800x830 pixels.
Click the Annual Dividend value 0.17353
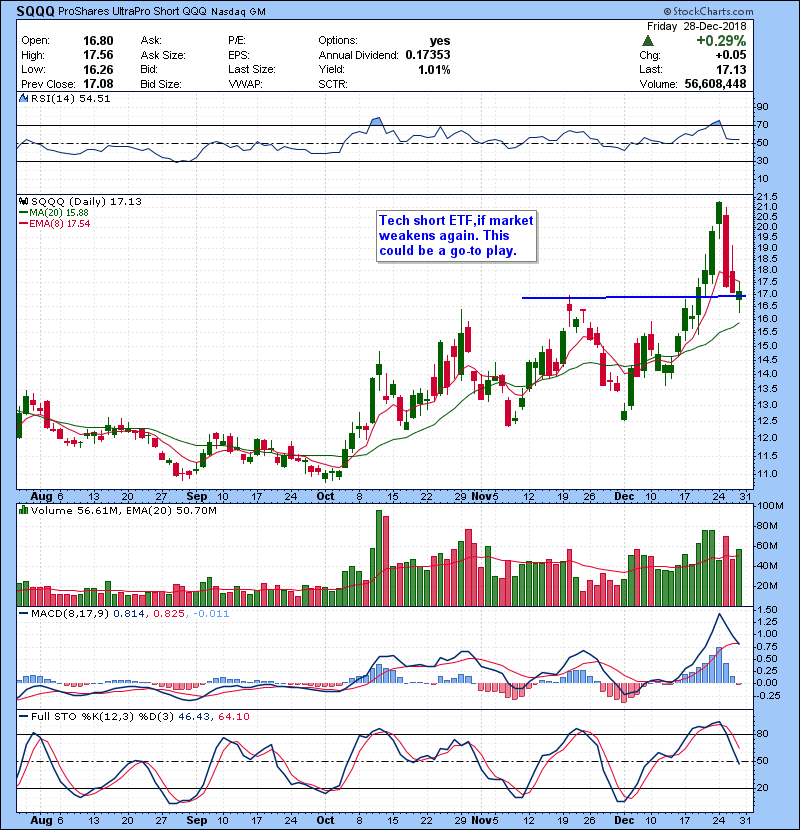point(428,55)
